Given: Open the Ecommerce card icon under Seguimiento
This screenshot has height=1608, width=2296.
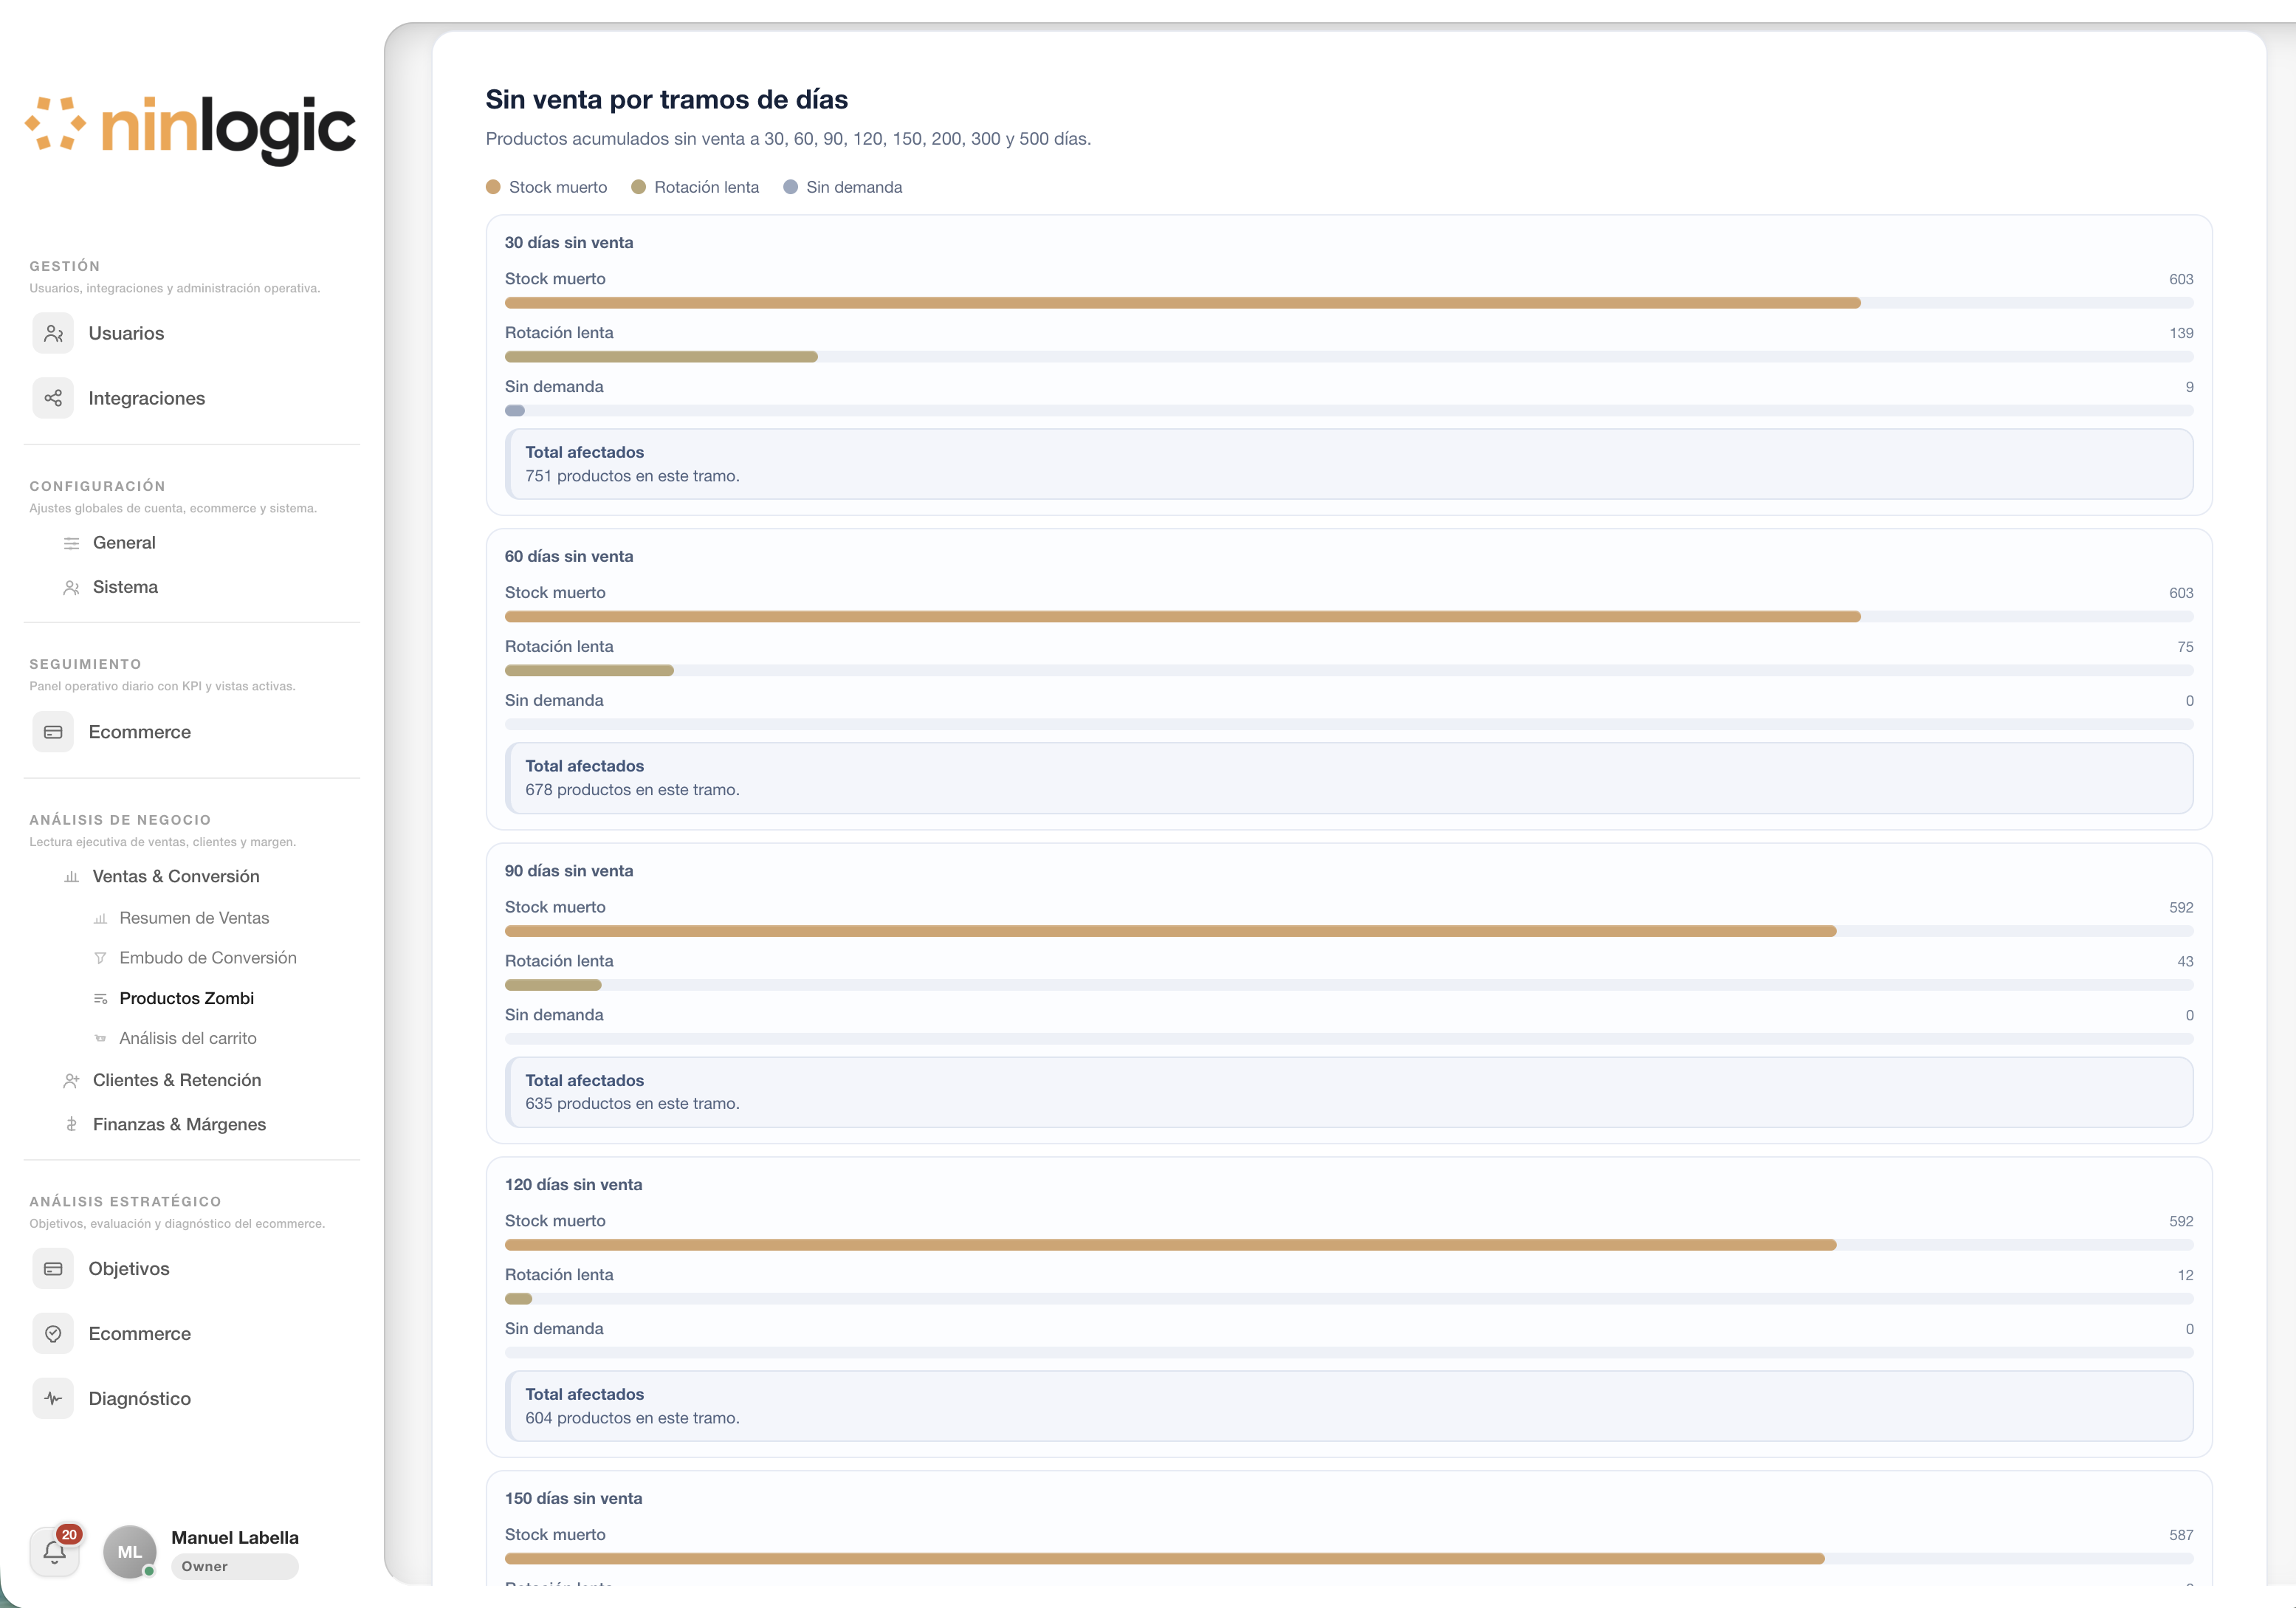Looking at the screenshot, I should (53, 732).
